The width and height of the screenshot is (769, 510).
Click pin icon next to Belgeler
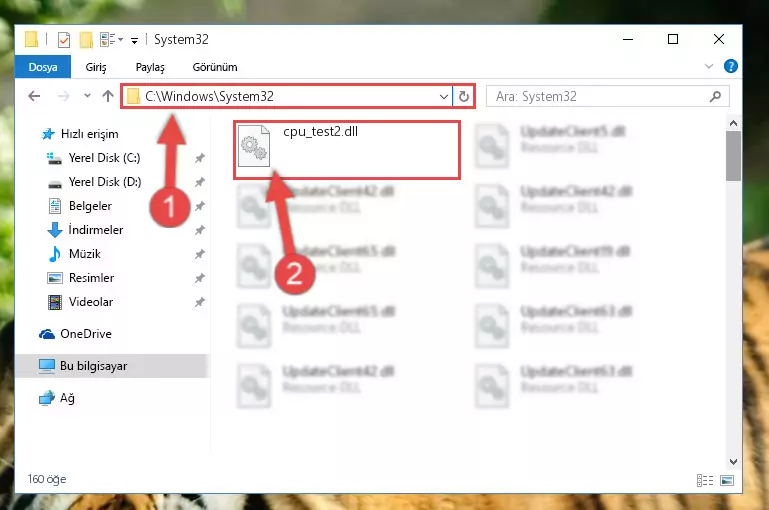[x=200, y=206]
